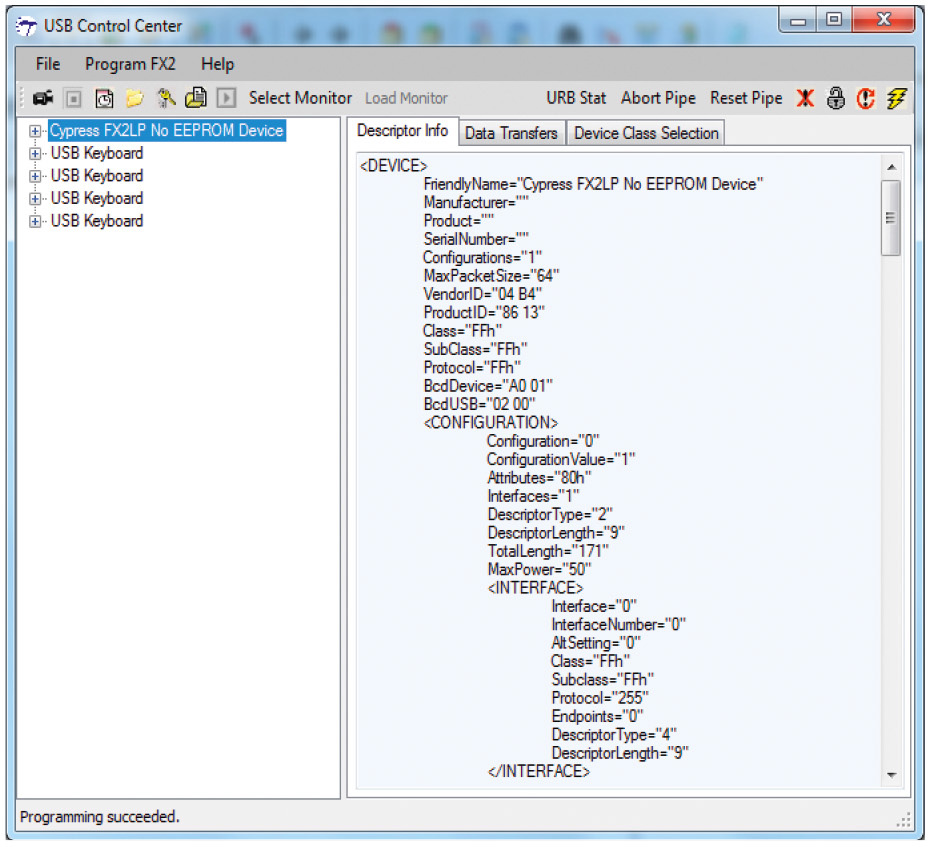Click the descriptor scrollbar down arrow
Viewport: 931px width, 847px height.
[x=891, y=775]
